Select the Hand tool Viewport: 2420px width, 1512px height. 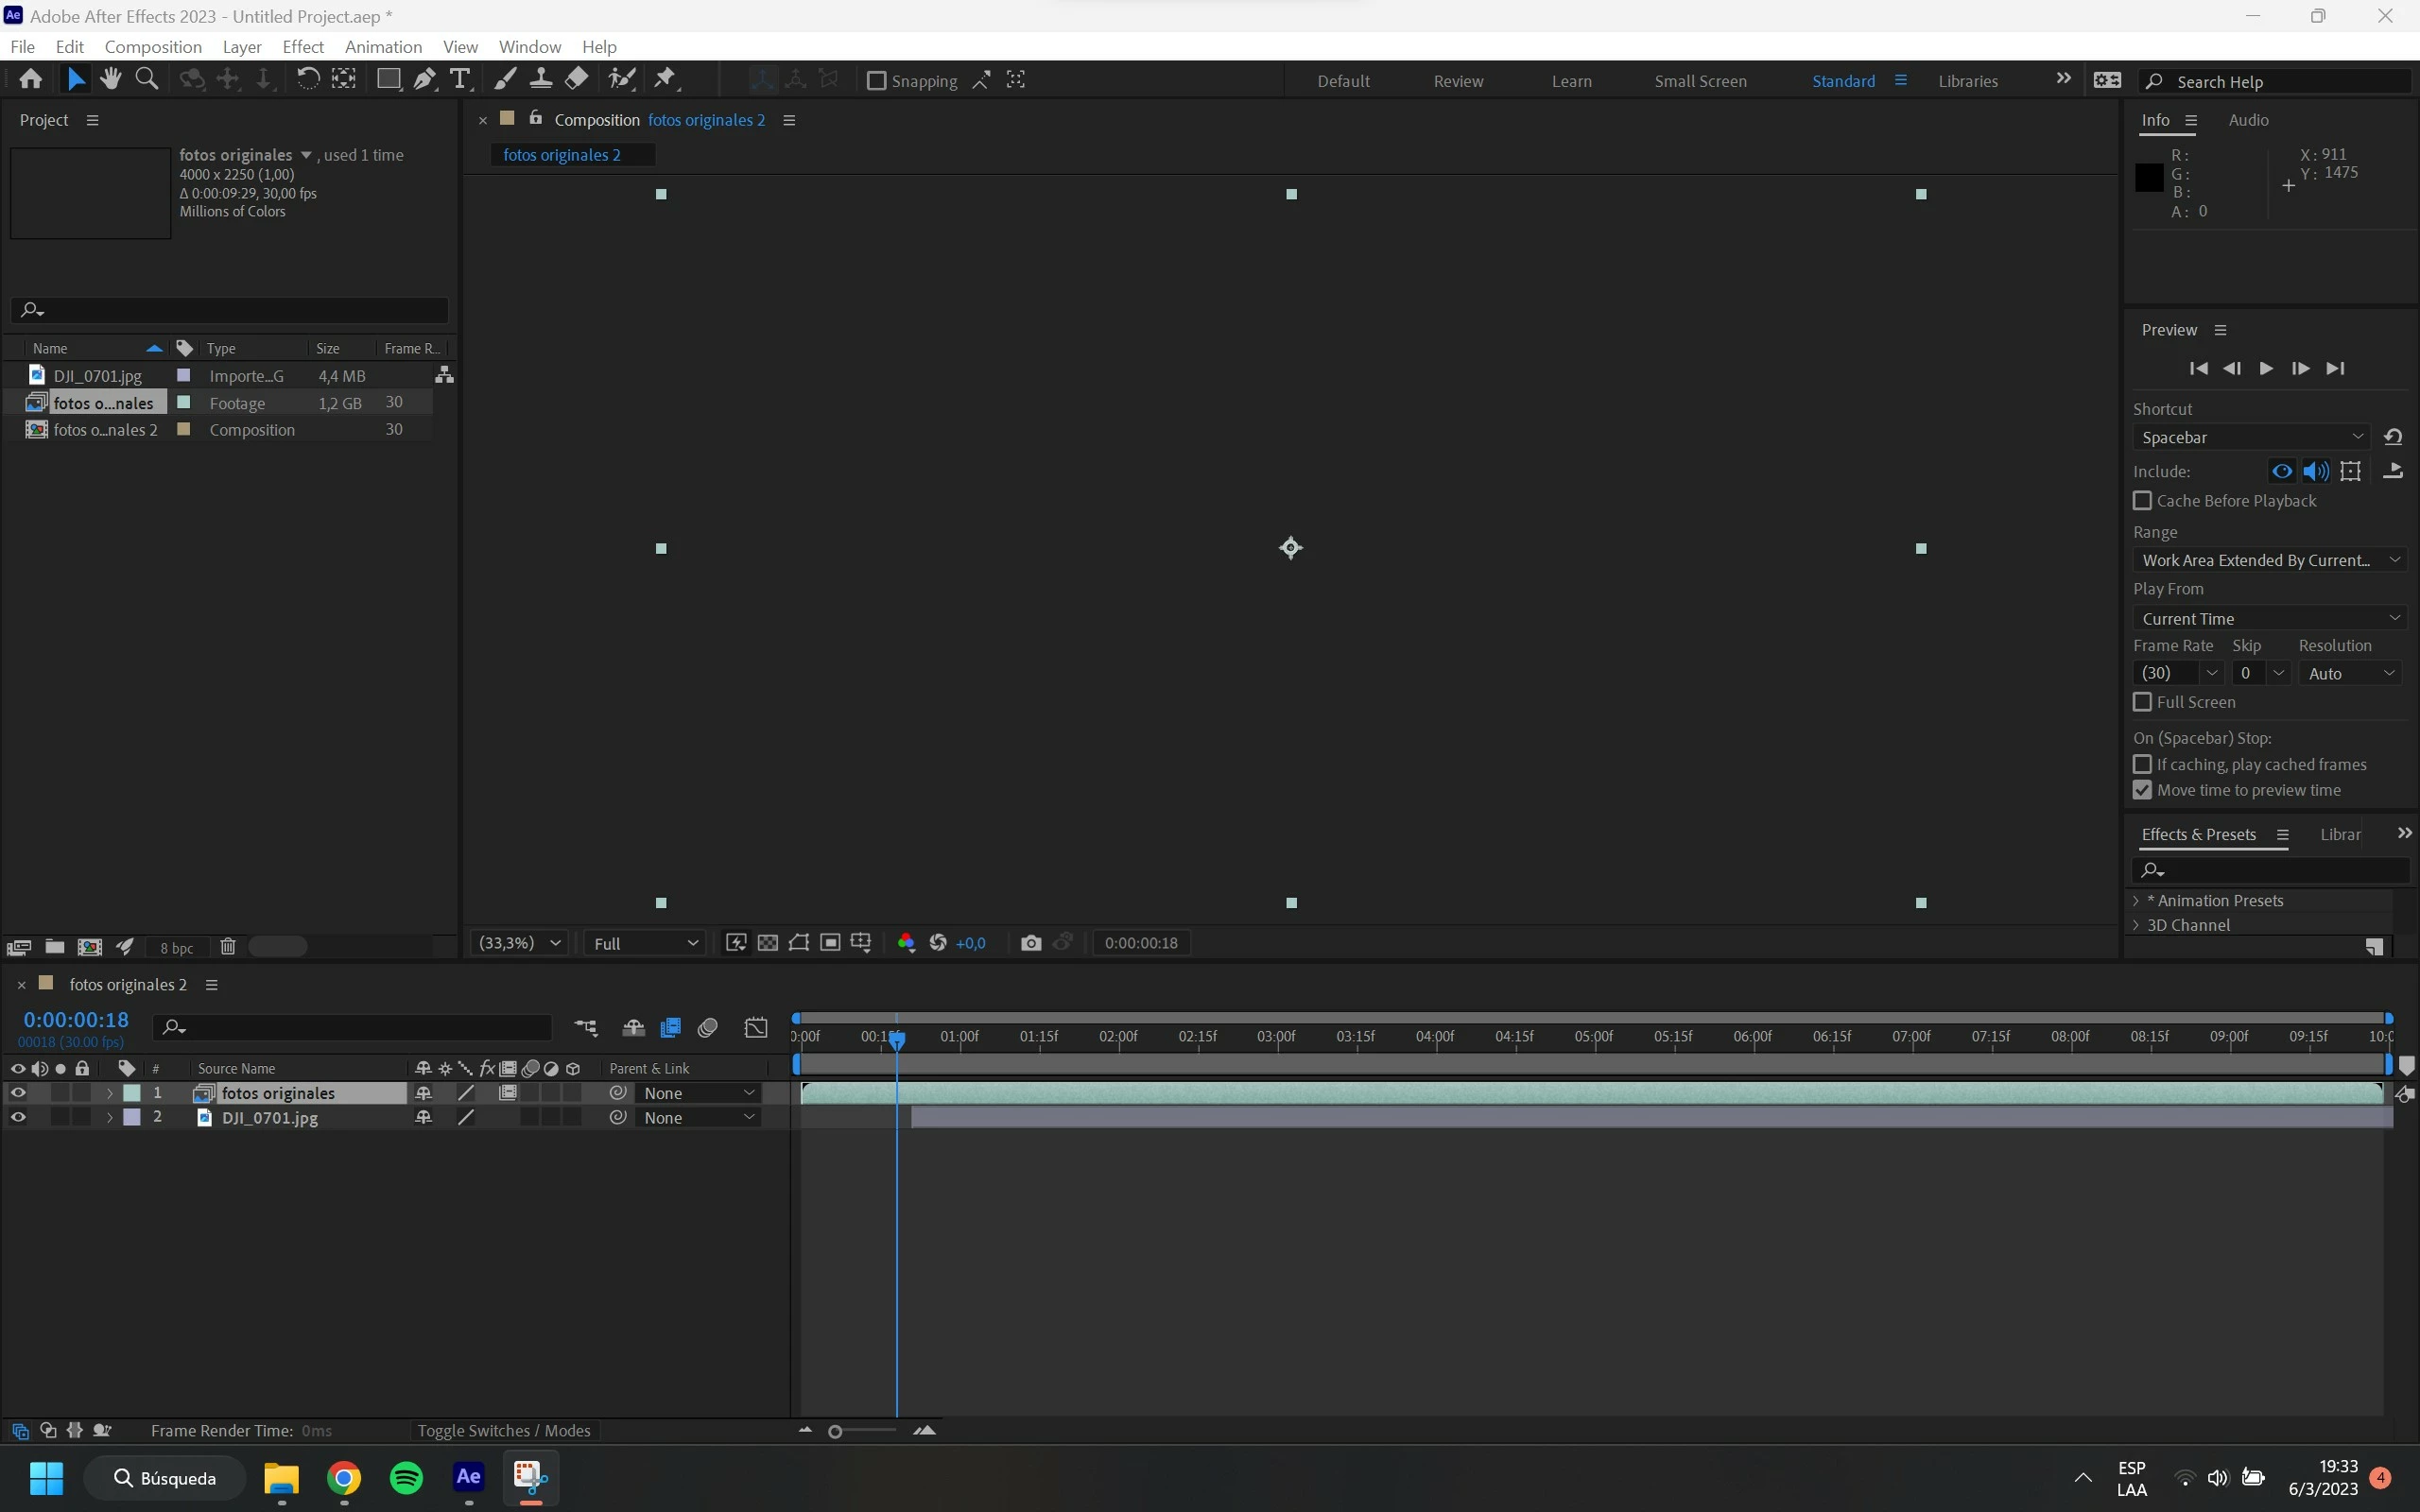(x=110, y=79)
